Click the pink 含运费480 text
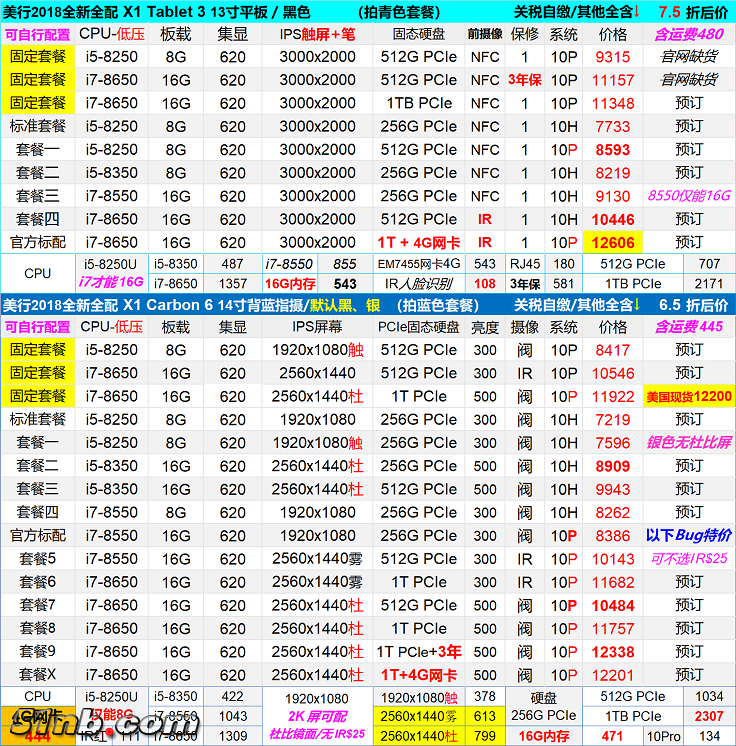736x746 pixels. [688, 34]
